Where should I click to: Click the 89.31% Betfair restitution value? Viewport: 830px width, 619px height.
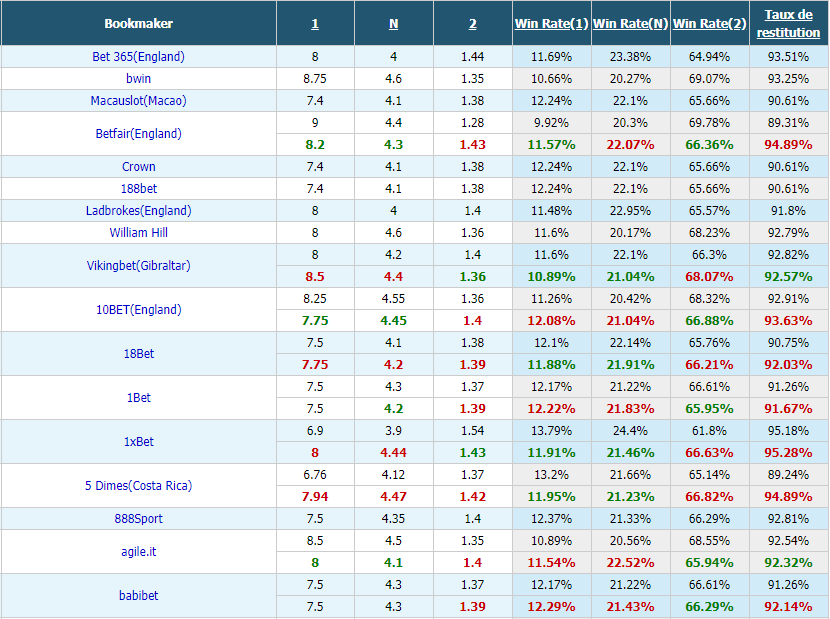click(x=789, y=123)
